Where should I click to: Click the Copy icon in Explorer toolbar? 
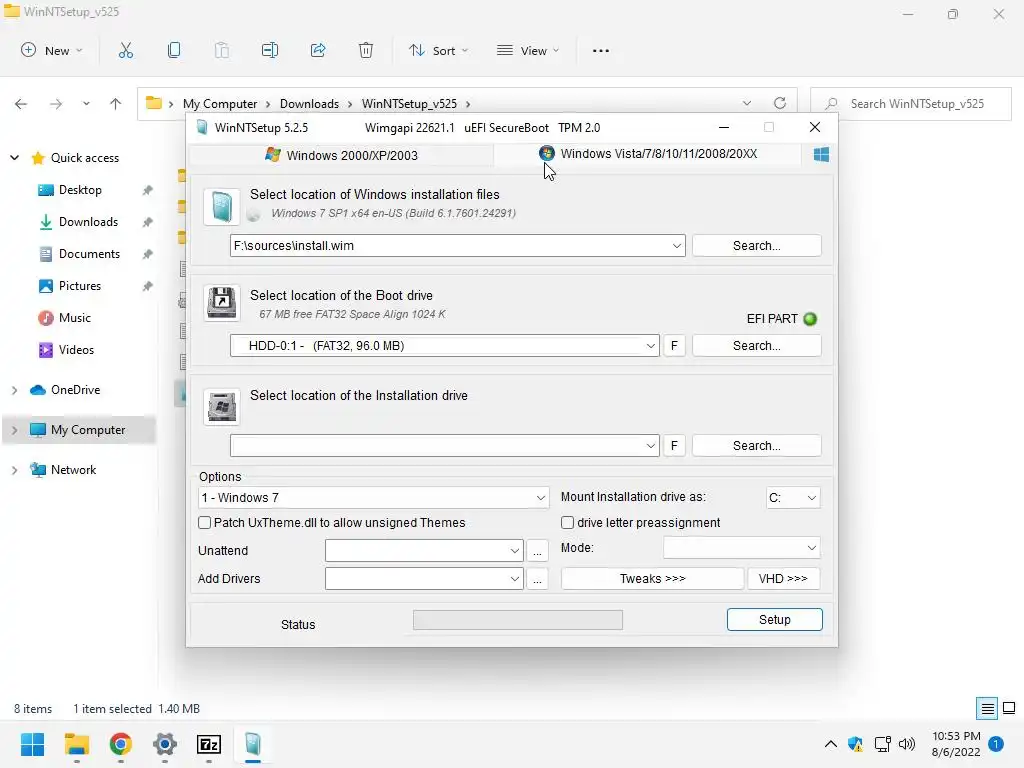pos(174,50)
